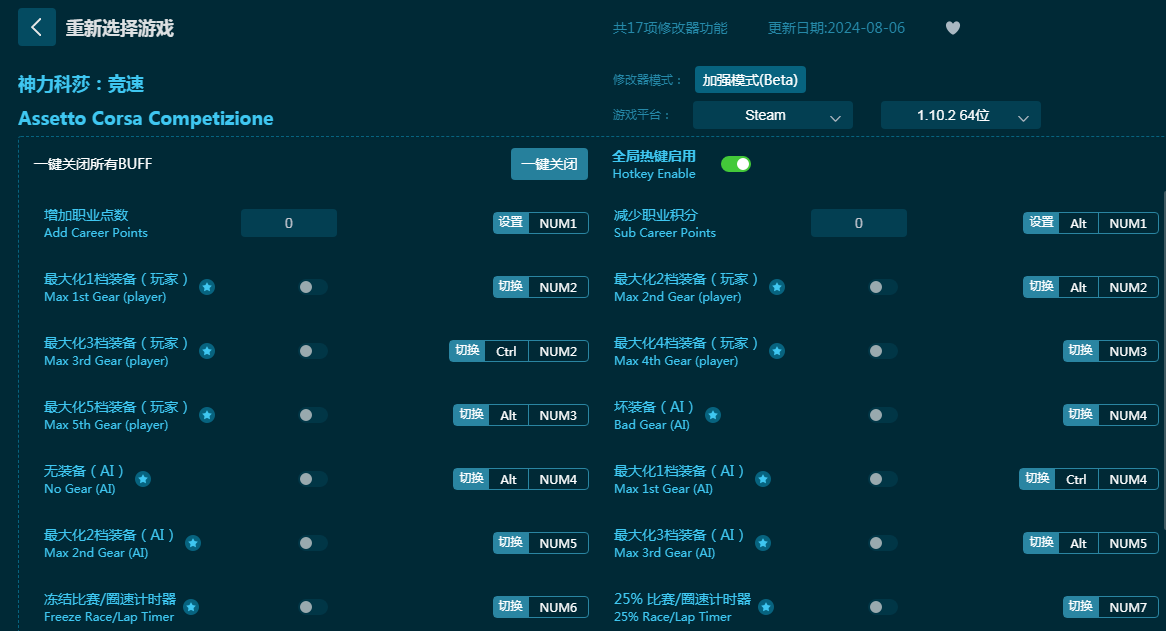Image resolution: width=1166 pixels, height=631 pixels.
Task: Toggle Max 1st Gear (AI) switch
Action: pyautogui.click(x=883, y=479)
